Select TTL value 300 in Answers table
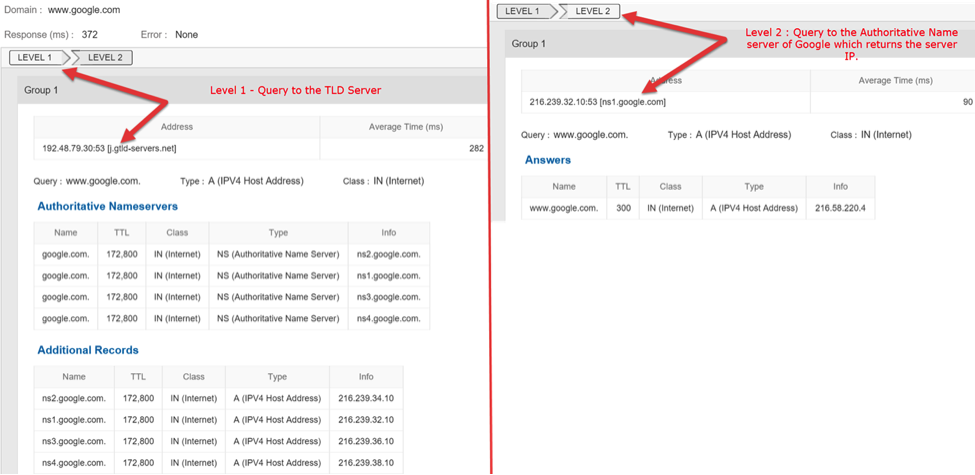This screenshot has height=475, width=975. click(x=623, y=208)
